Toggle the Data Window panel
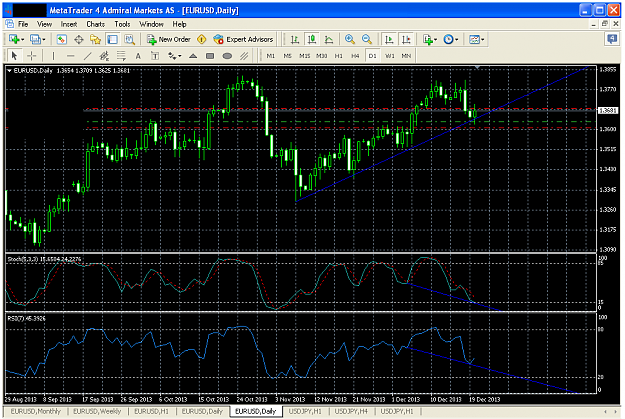625x419 pixels. (x=79, y=39)
